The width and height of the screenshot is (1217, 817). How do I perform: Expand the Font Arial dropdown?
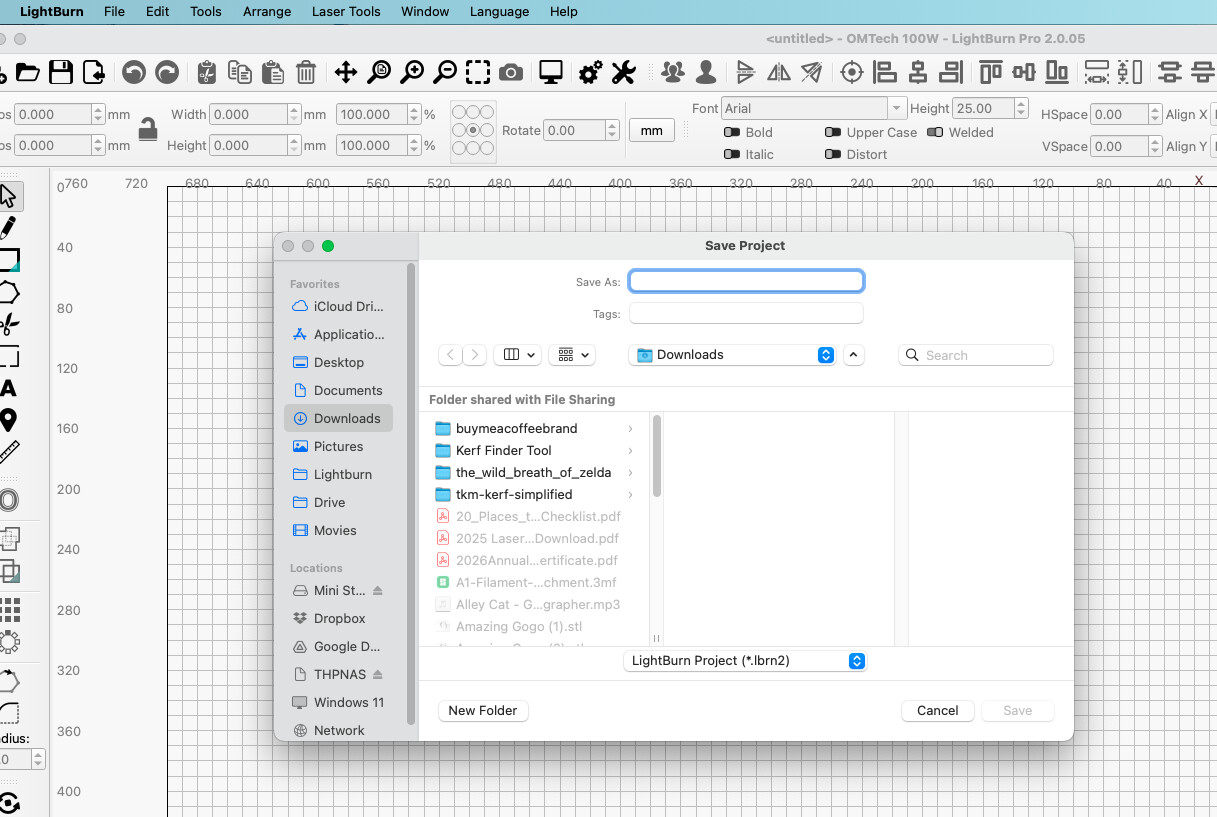[x=896, y=108]
